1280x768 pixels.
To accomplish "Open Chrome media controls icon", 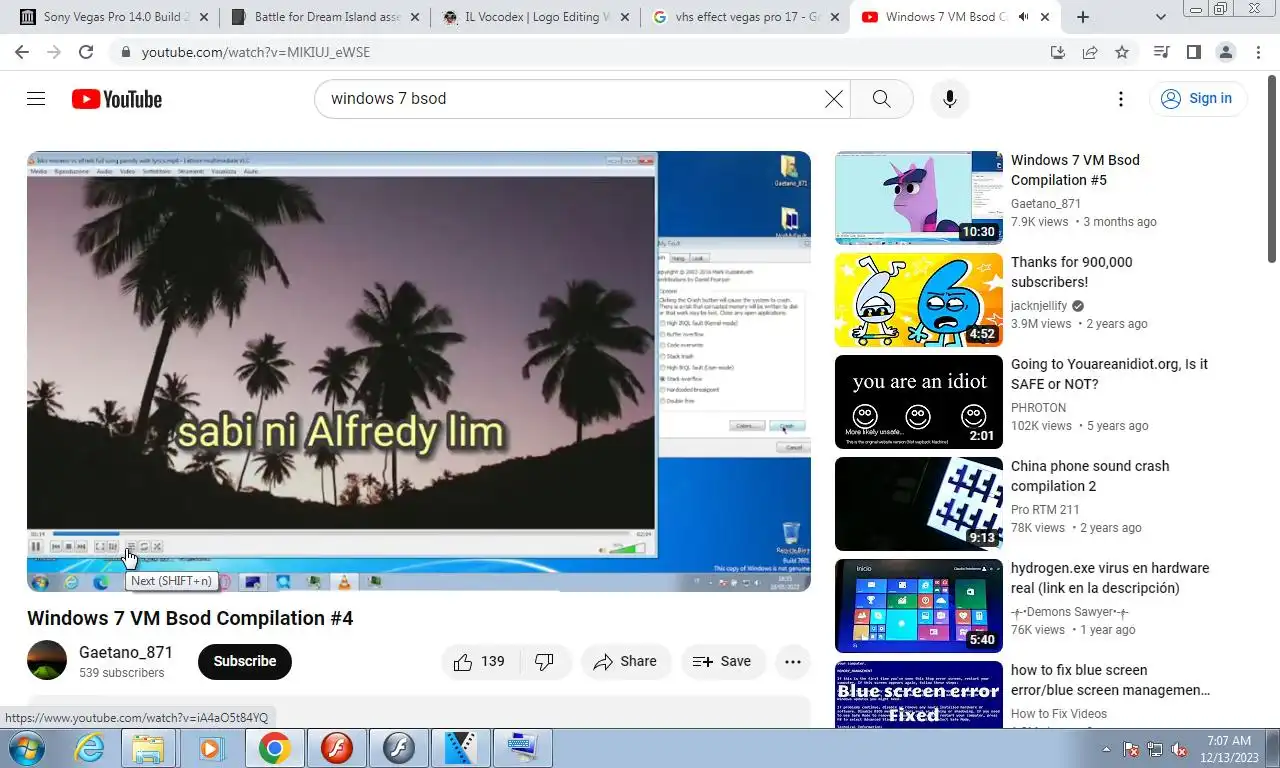I will pyautogui.click(x=1161, y=52).
